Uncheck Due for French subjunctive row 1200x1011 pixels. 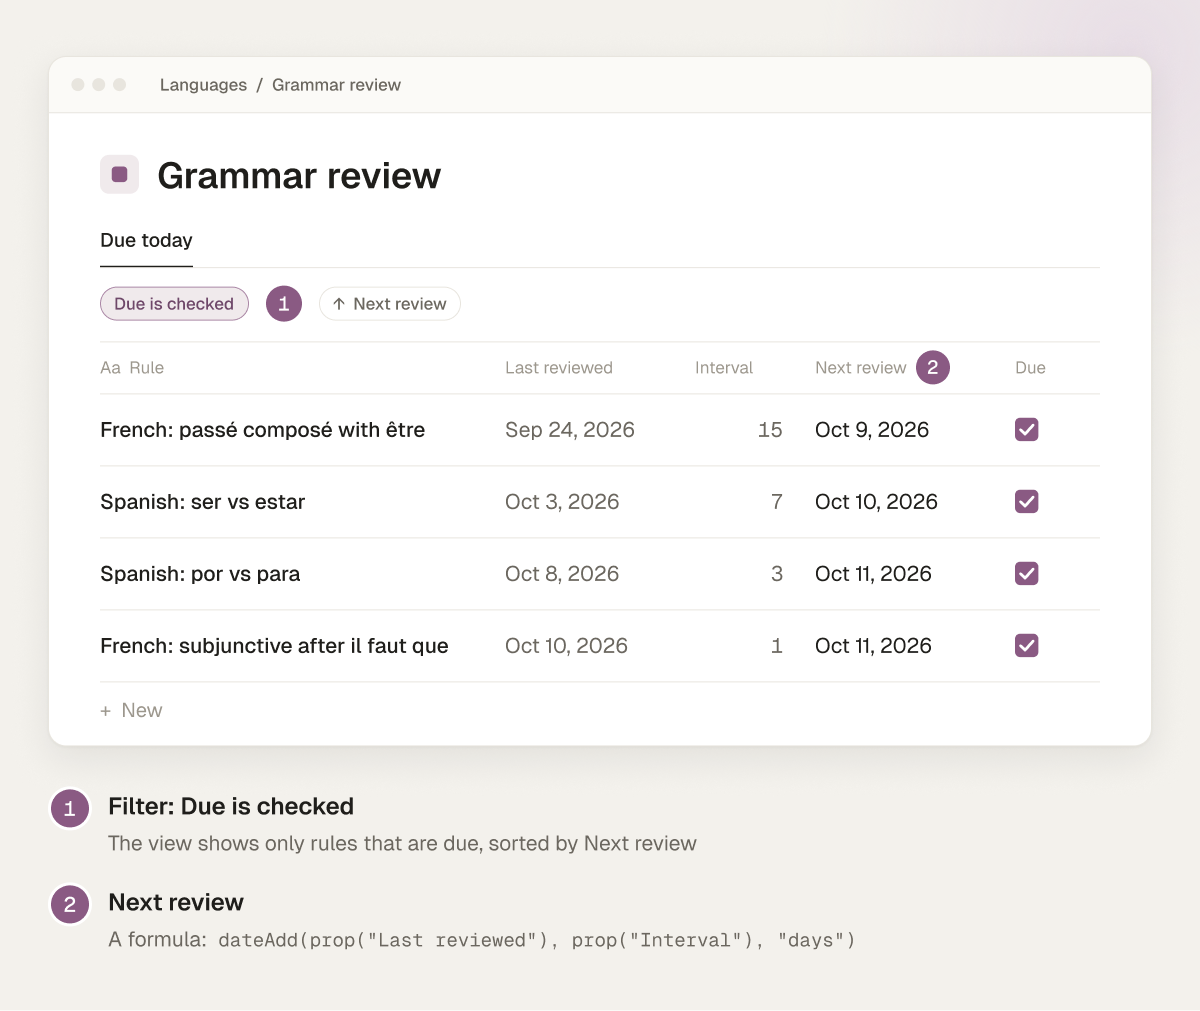pyautogui.click(x=1027, y=646)
